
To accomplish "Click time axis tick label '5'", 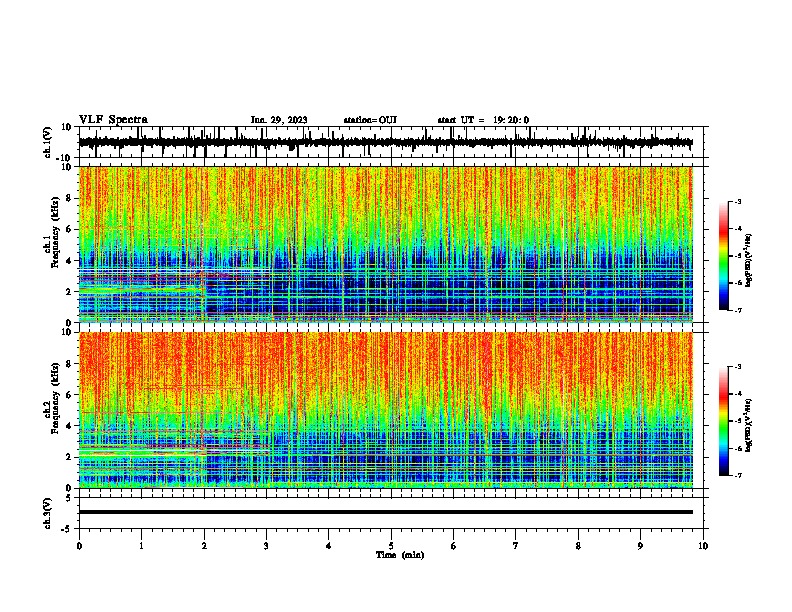I will point(391,546).
